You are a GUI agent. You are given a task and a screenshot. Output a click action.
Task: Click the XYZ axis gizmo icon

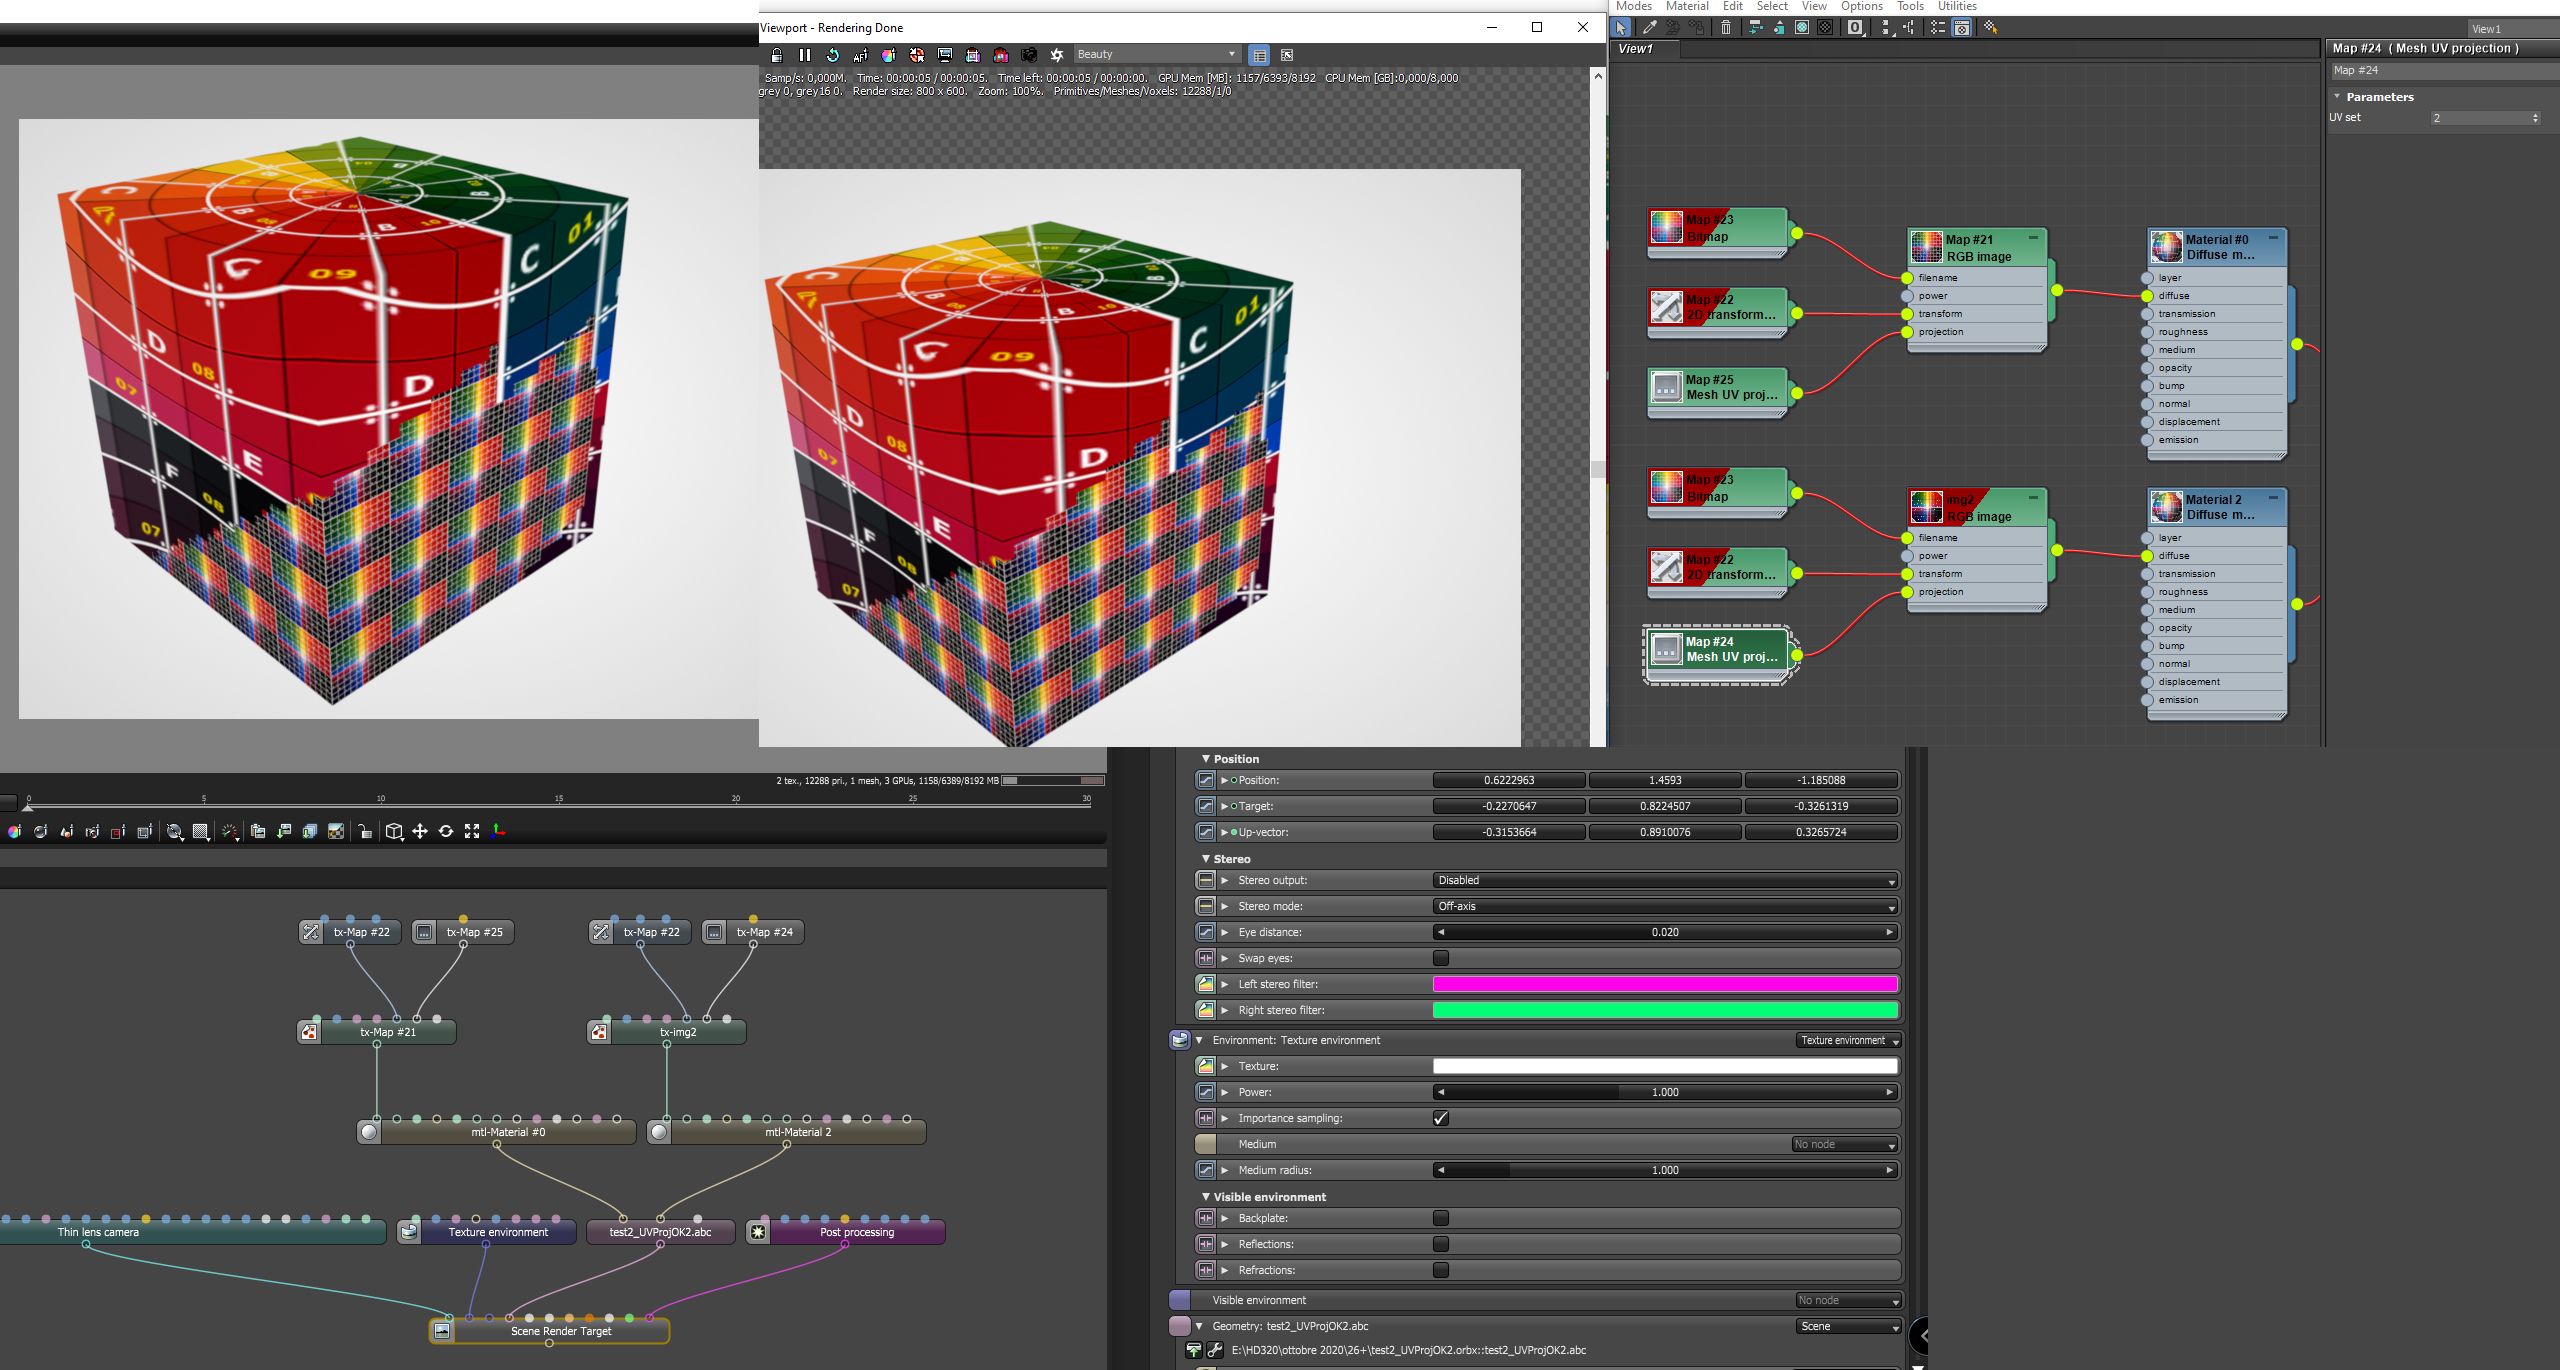click(499, 831)
